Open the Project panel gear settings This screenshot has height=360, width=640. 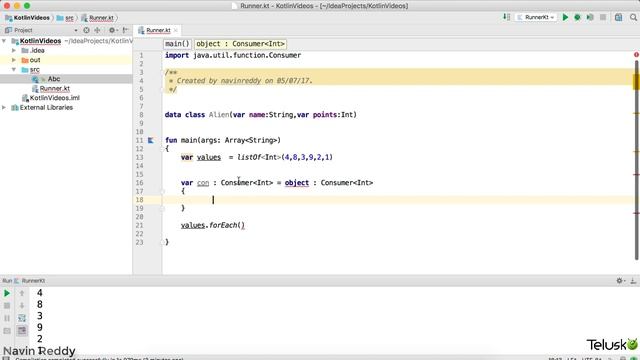pos(112,30)
